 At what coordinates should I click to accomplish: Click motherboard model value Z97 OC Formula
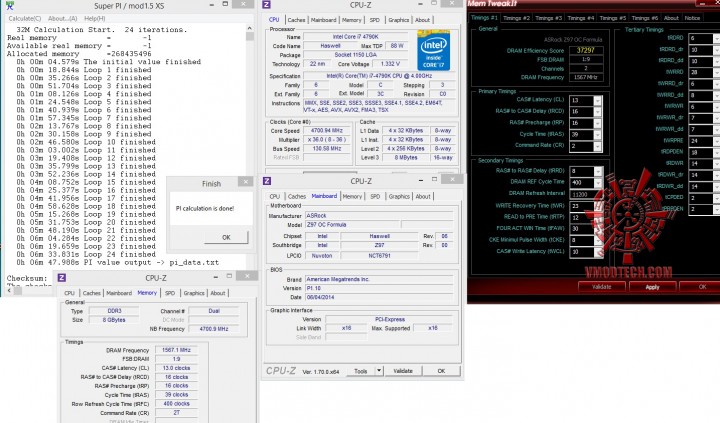[x=352, y=225]
